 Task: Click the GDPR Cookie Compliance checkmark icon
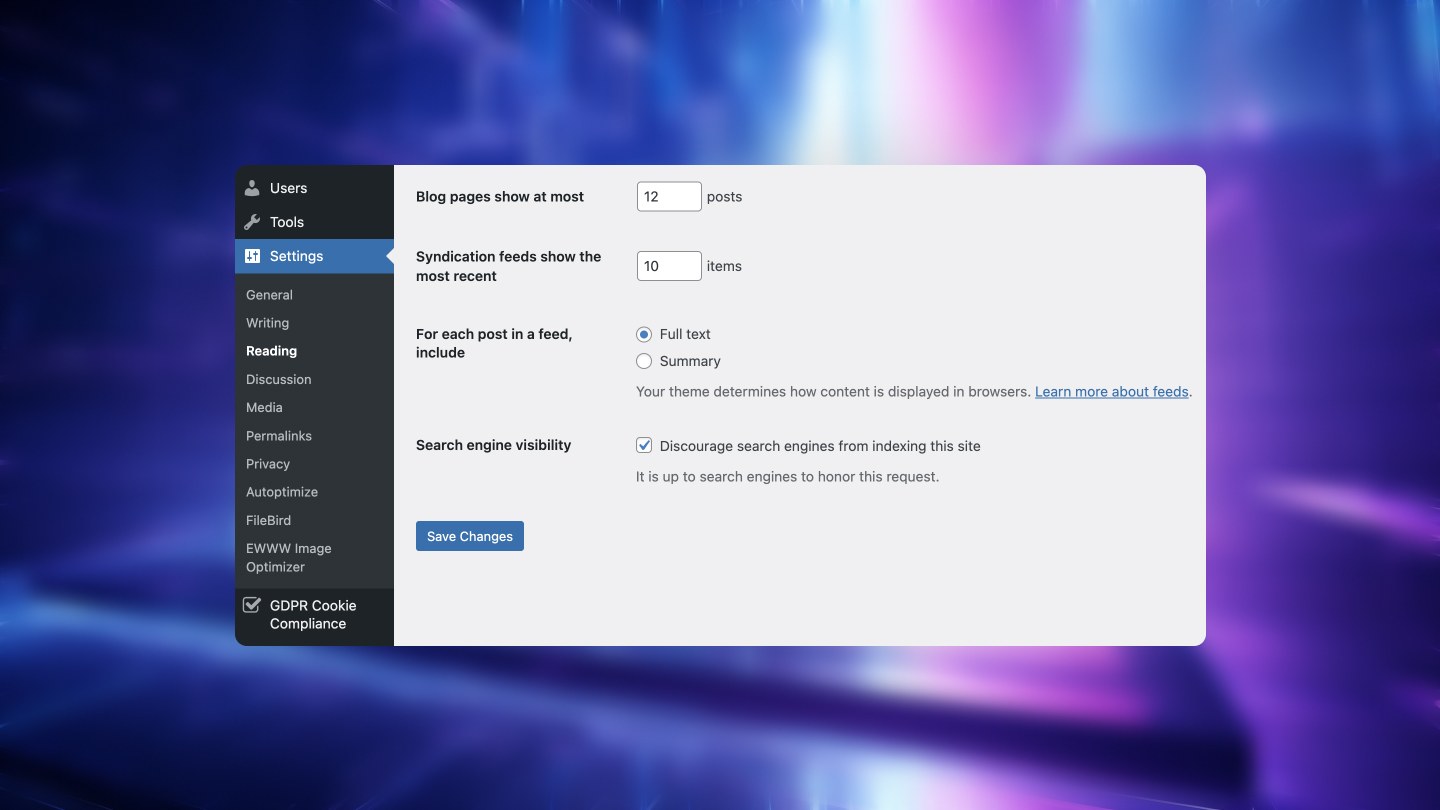(x=252, y=605)
